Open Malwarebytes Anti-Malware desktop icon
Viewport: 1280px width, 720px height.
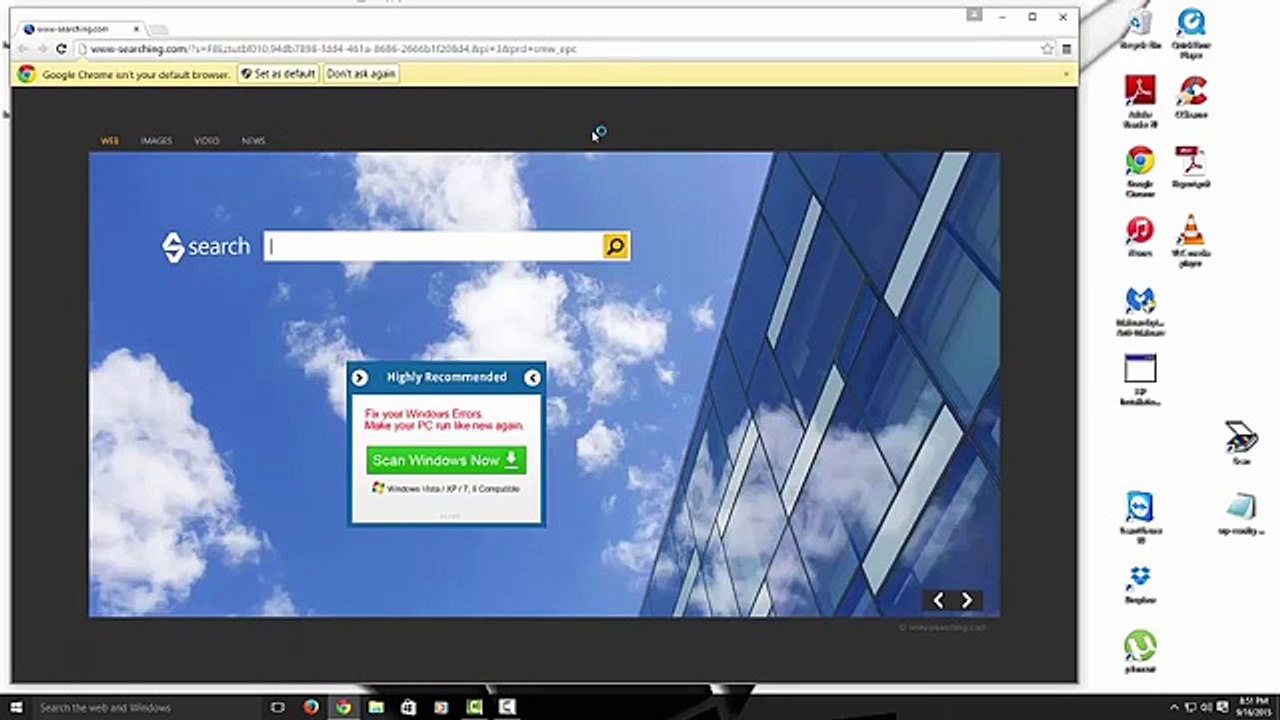point(1140,312)
